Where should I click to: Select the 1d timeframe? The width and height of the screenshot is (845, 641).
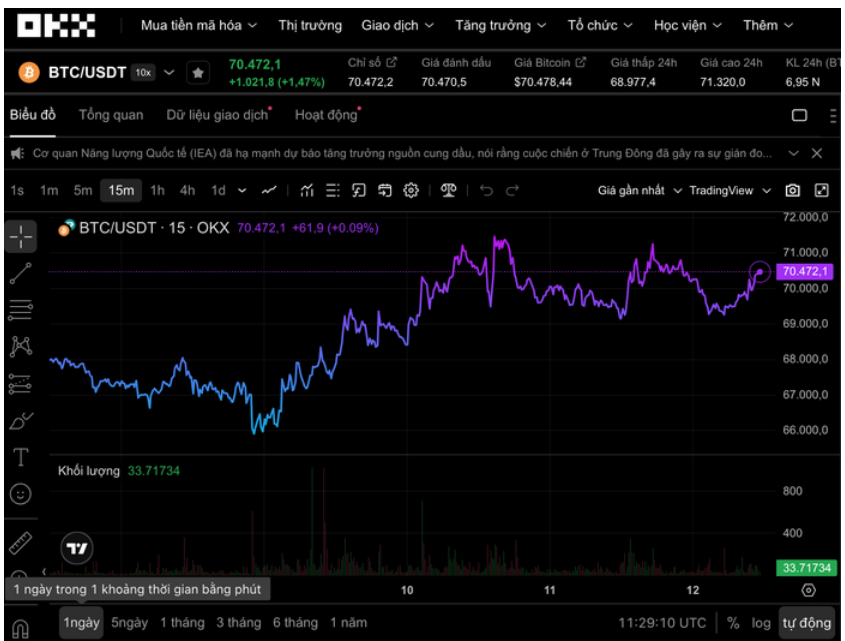pyautogui.click(x=218, y=190)
